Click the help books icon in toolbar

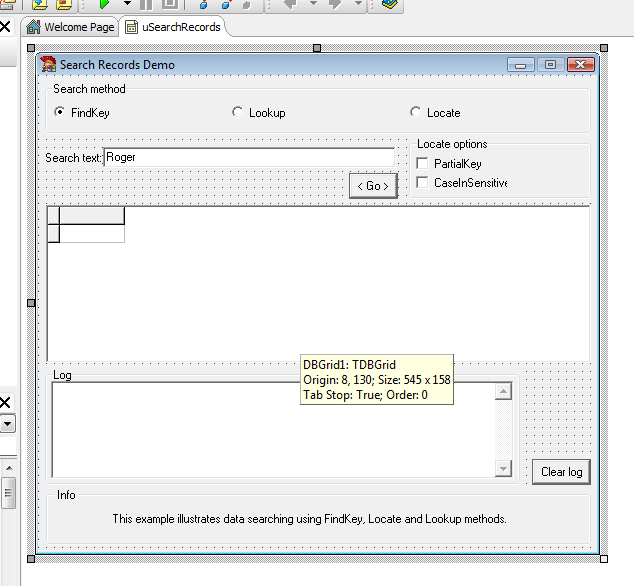(x=389, y=4)
